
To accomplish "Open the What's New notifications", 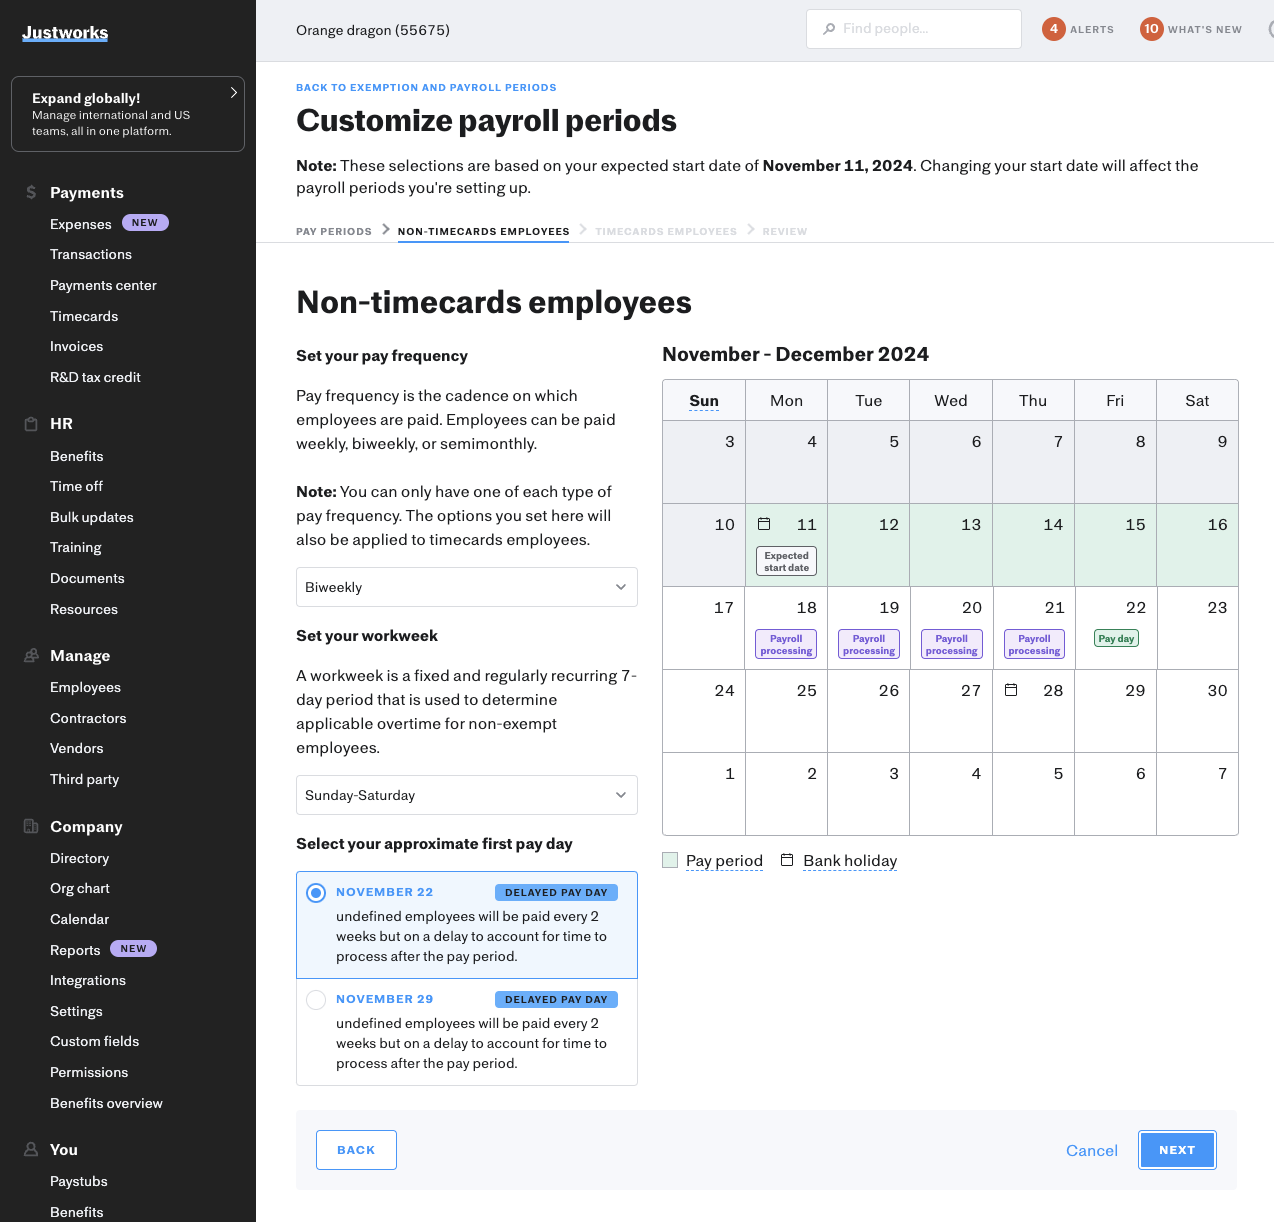I will point(1152,29).
